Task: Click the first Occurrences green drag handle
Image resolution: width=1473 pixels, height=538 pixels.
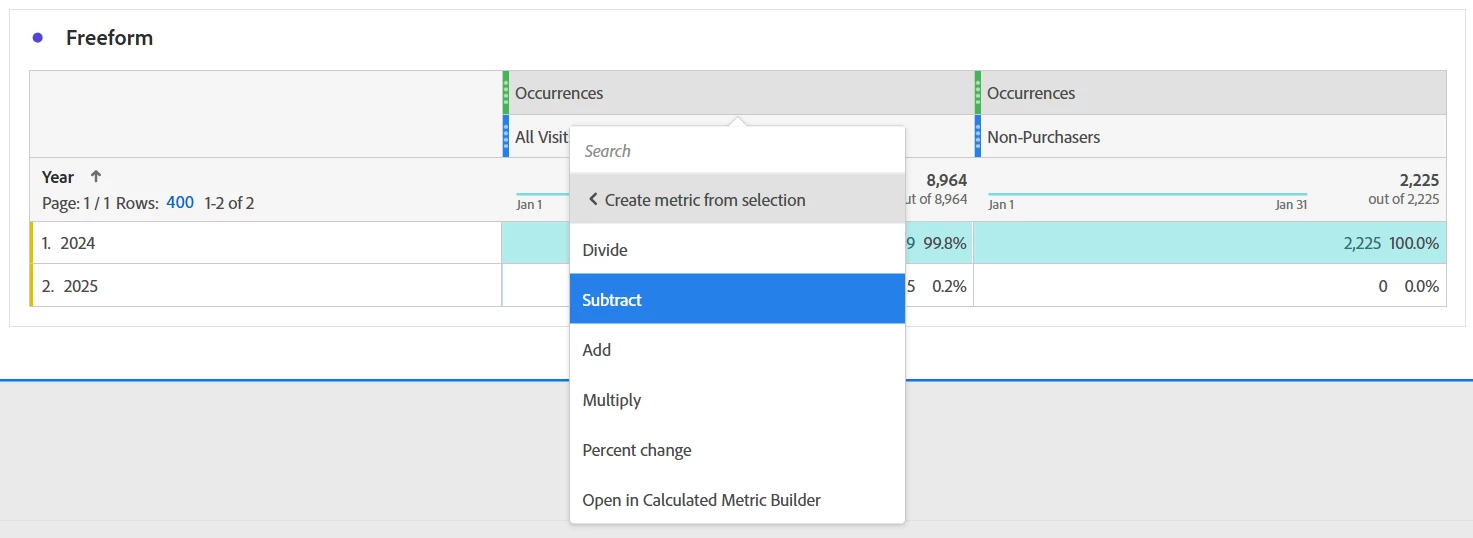Action: point(506,93)
